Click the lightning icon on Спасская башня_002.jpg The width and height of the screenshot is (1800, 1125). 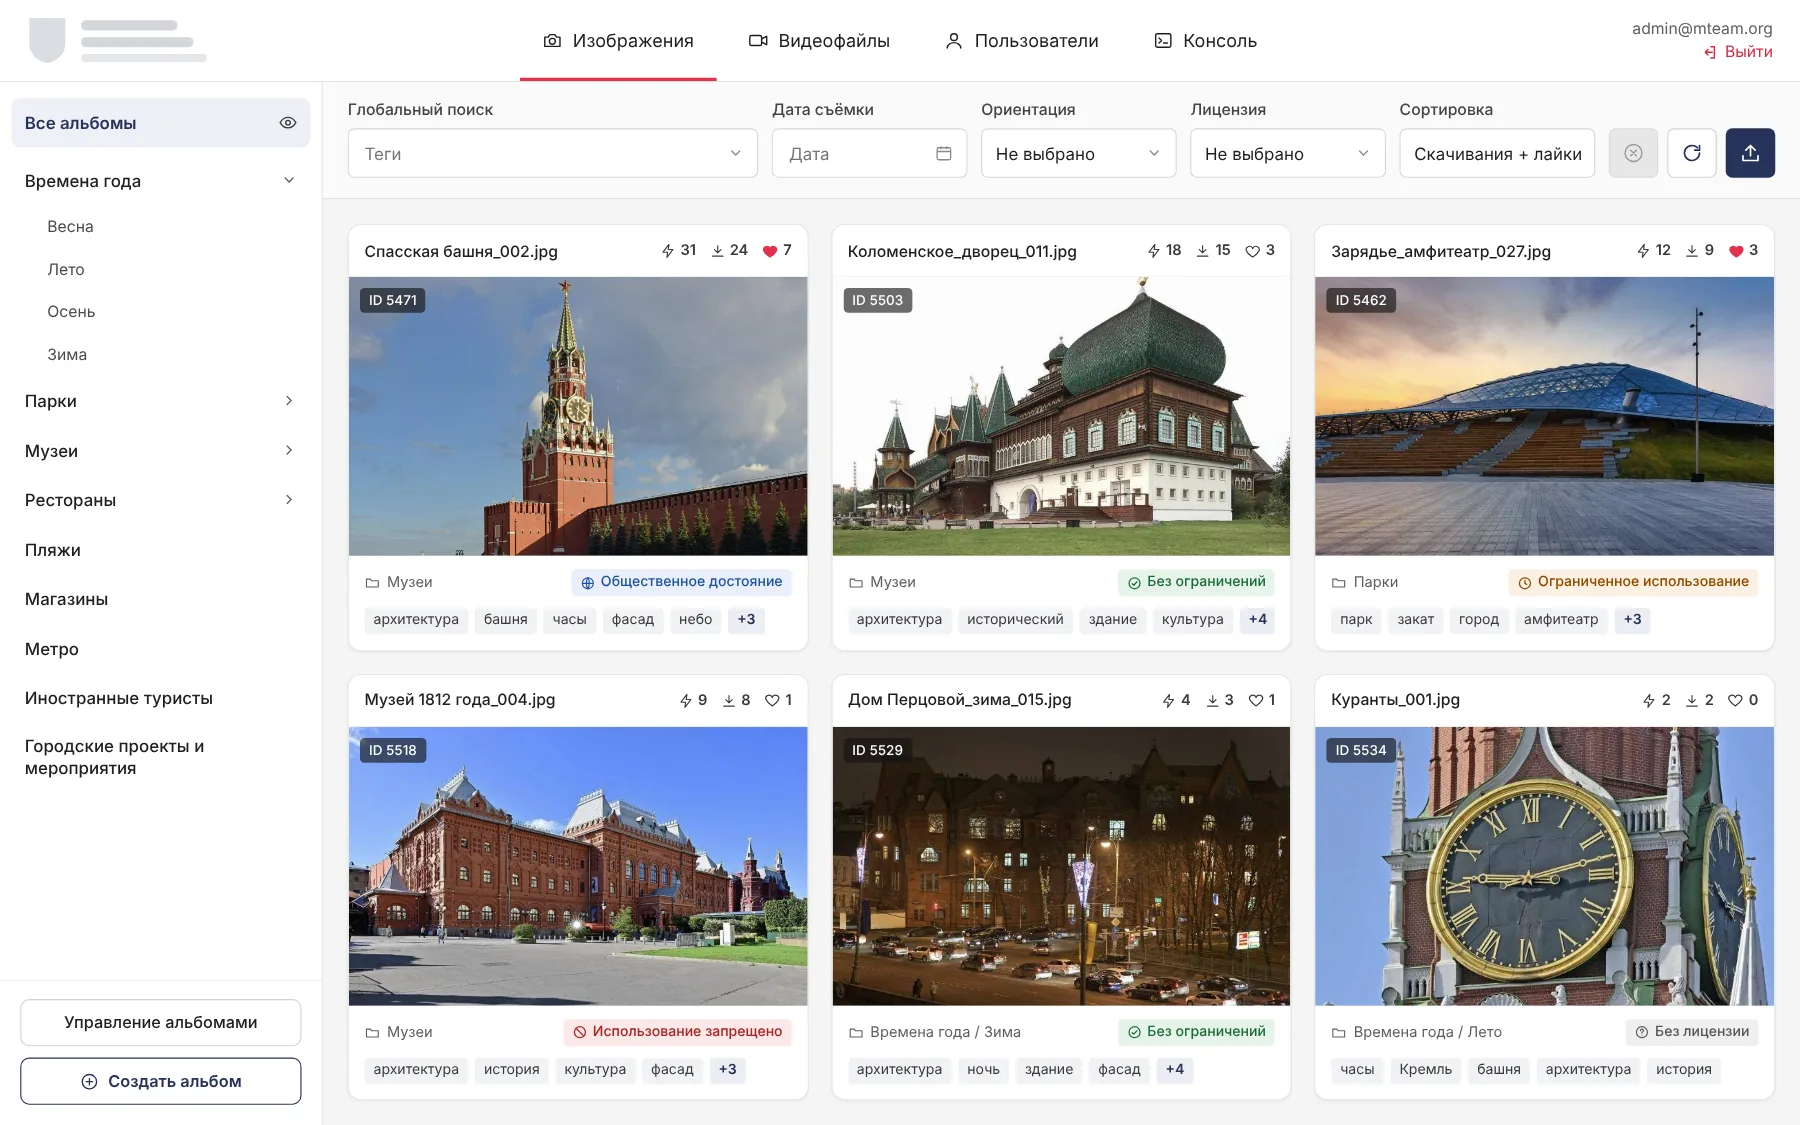coord(668,251)
